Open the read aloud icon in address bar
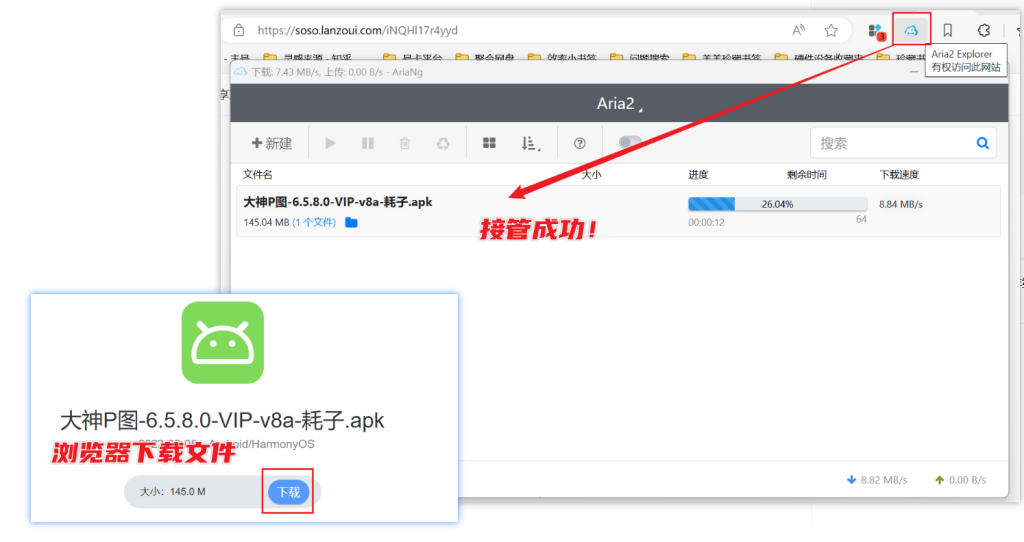1024x542 pixels. (798, 30)
